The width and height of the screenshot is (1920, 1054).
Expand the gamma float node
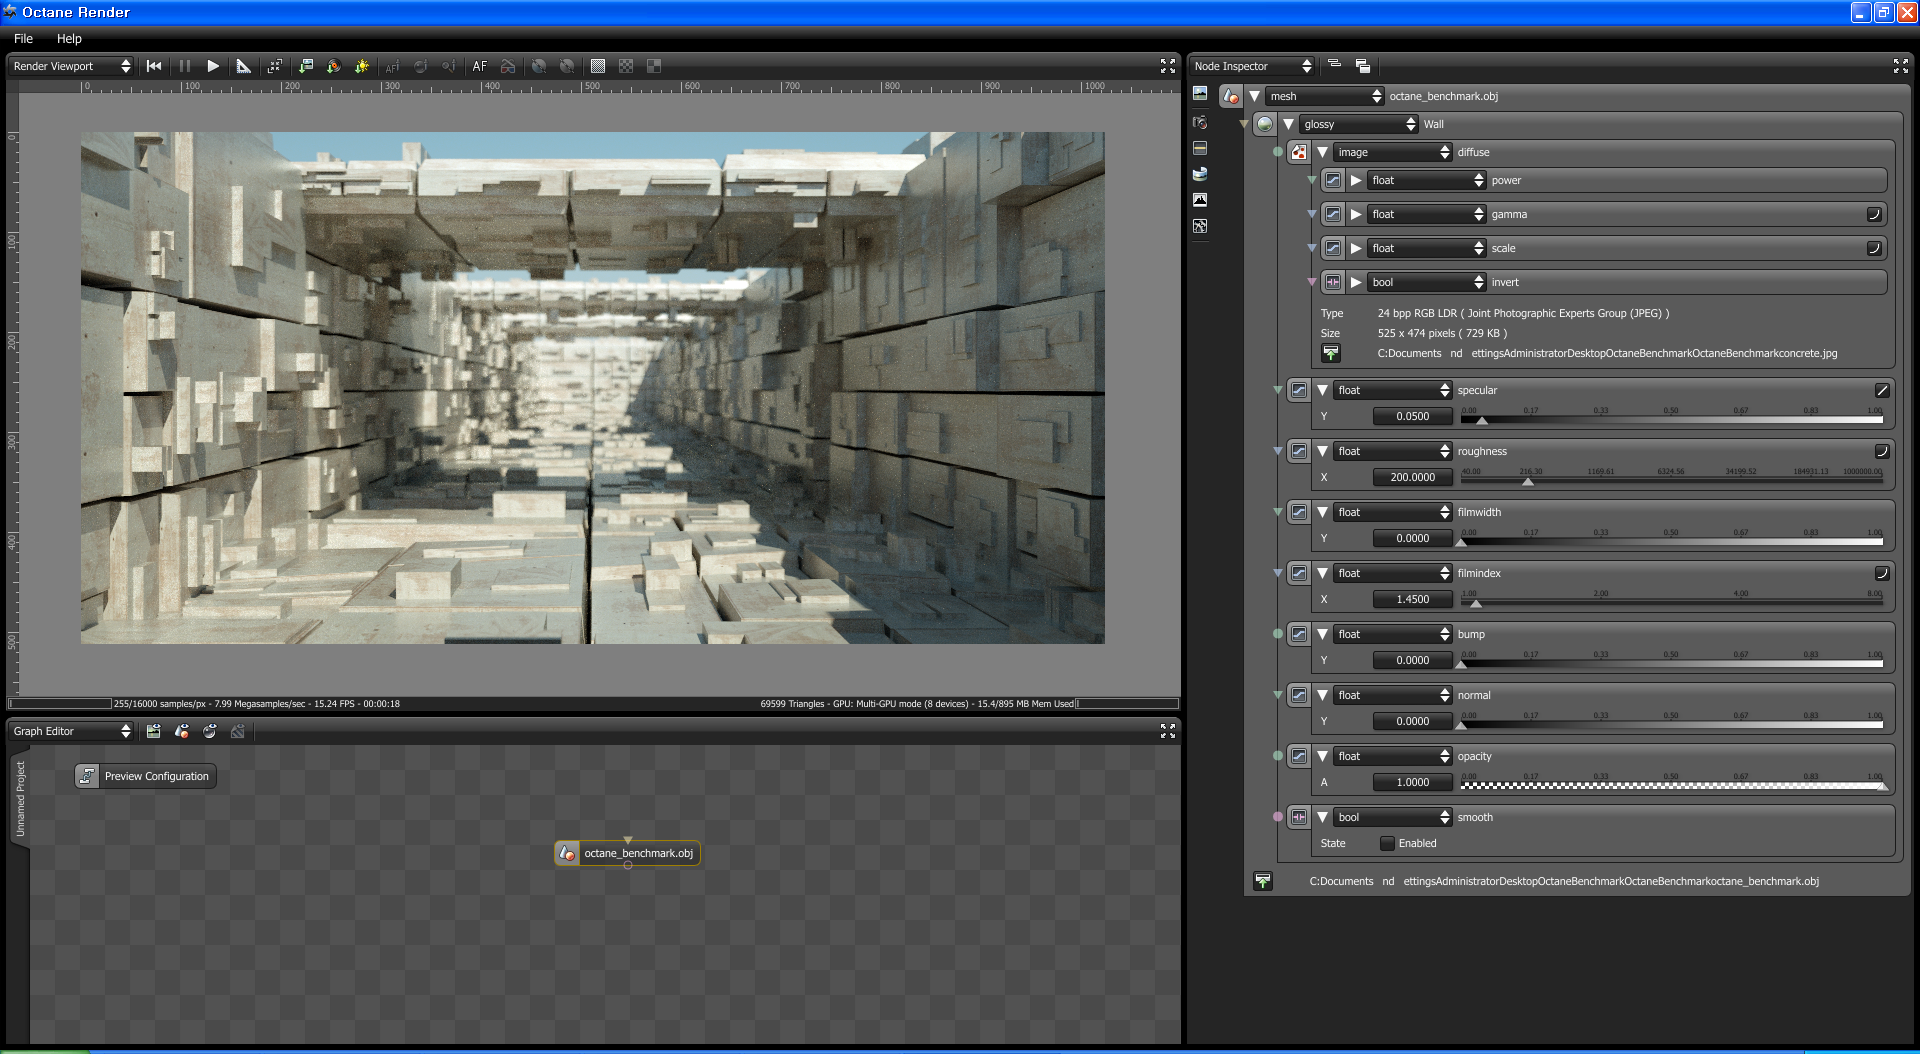1355,214
